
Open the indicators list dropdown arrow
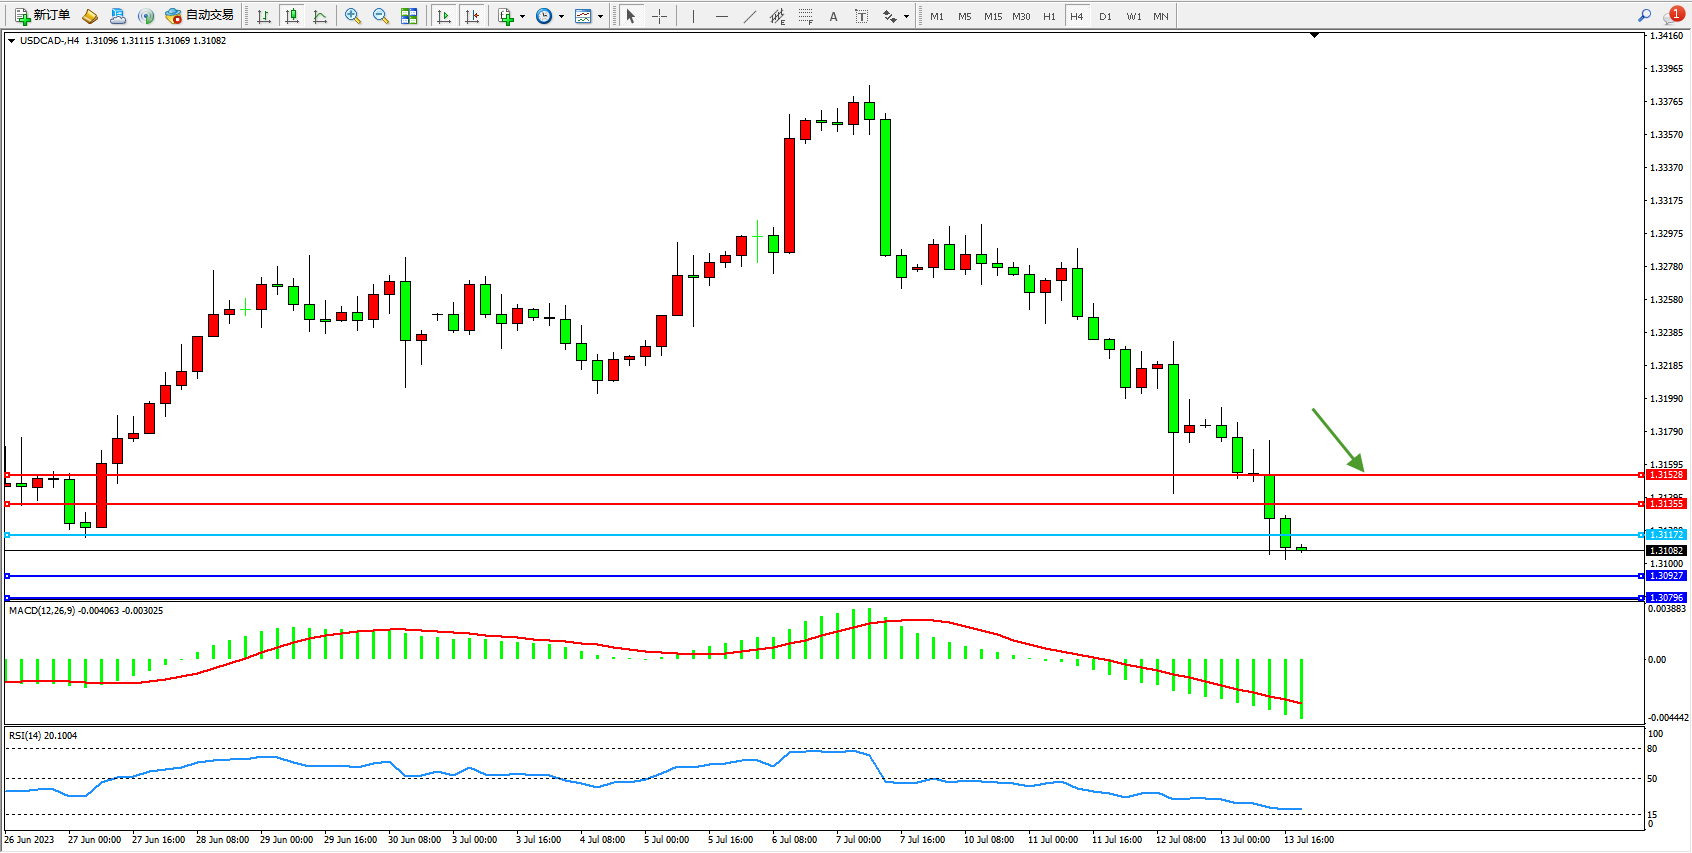(522, 17)
